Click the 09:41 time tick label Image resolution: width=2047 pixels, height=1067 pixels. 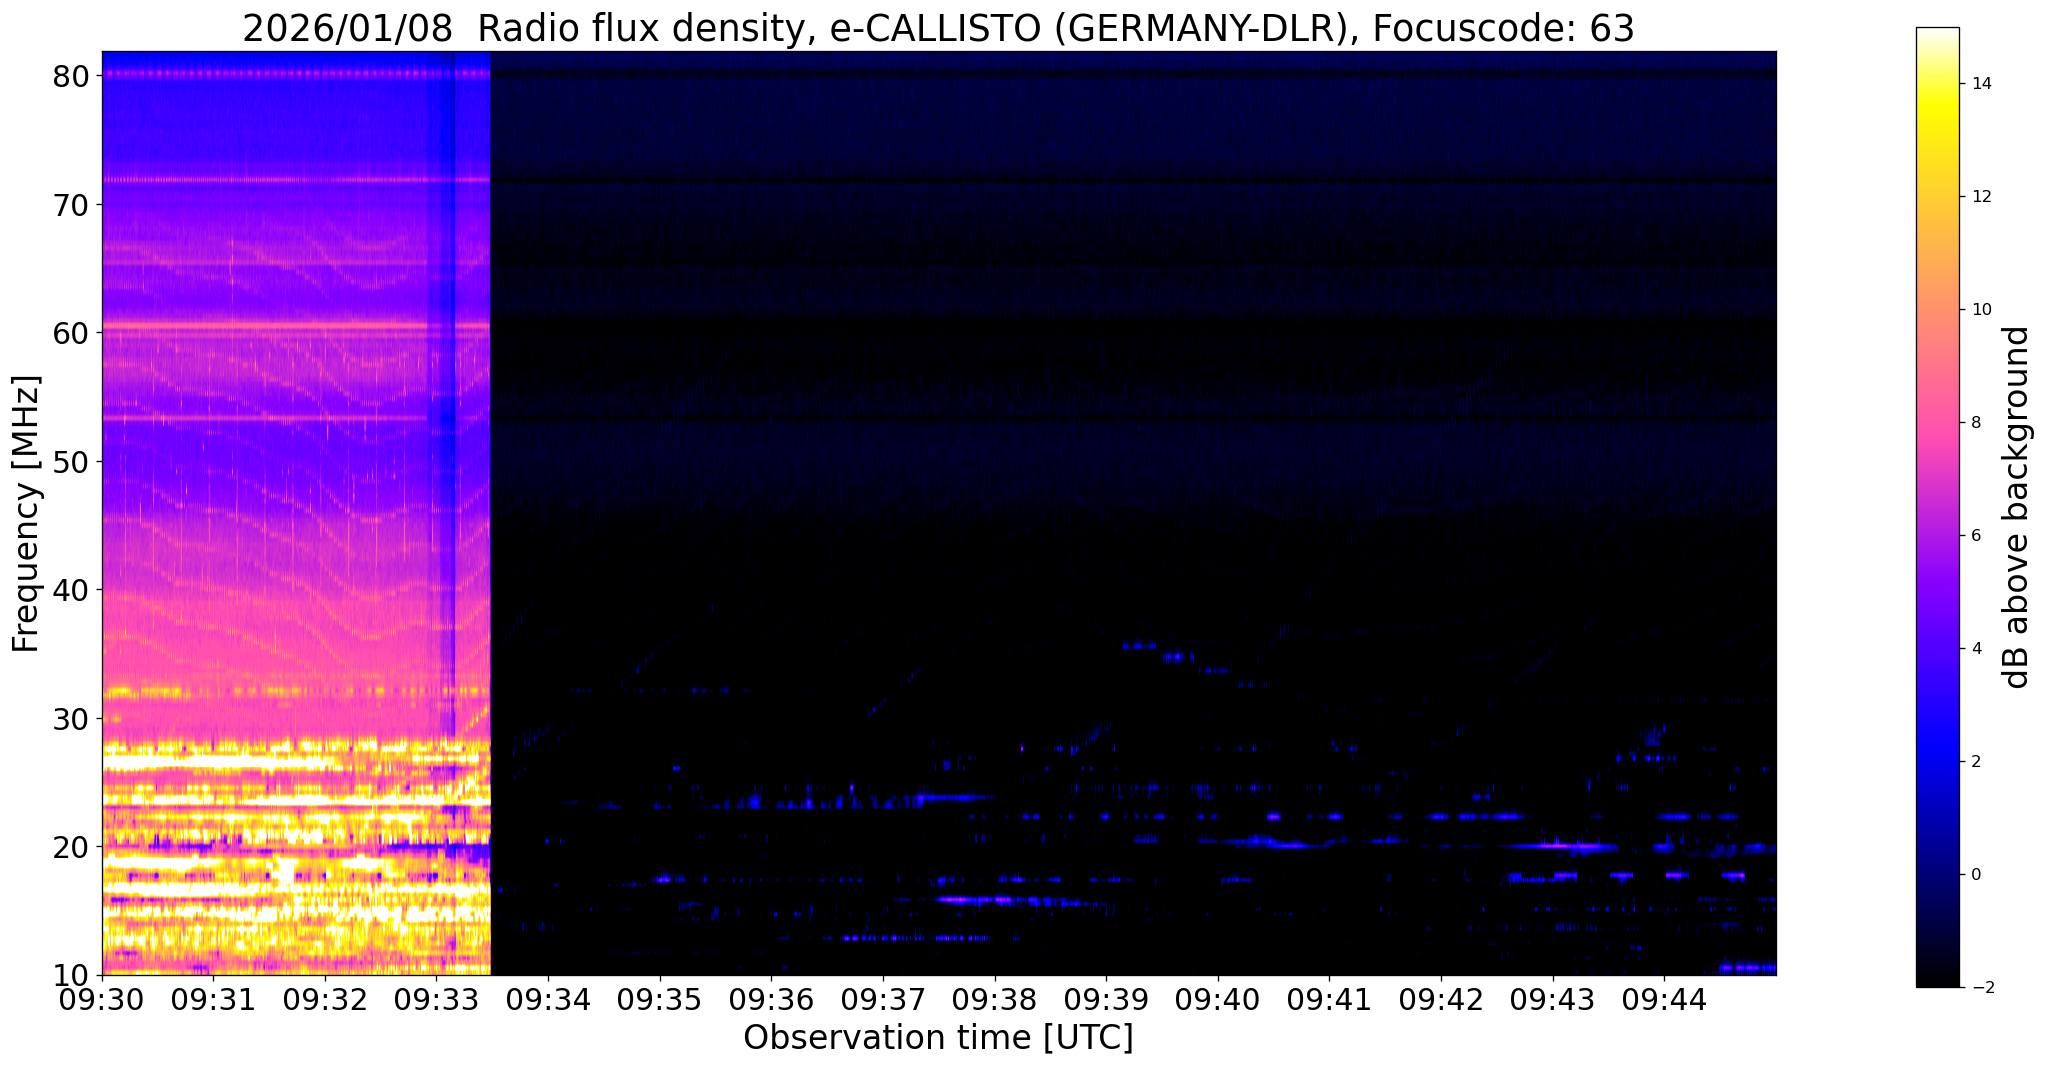point(1329,999)
